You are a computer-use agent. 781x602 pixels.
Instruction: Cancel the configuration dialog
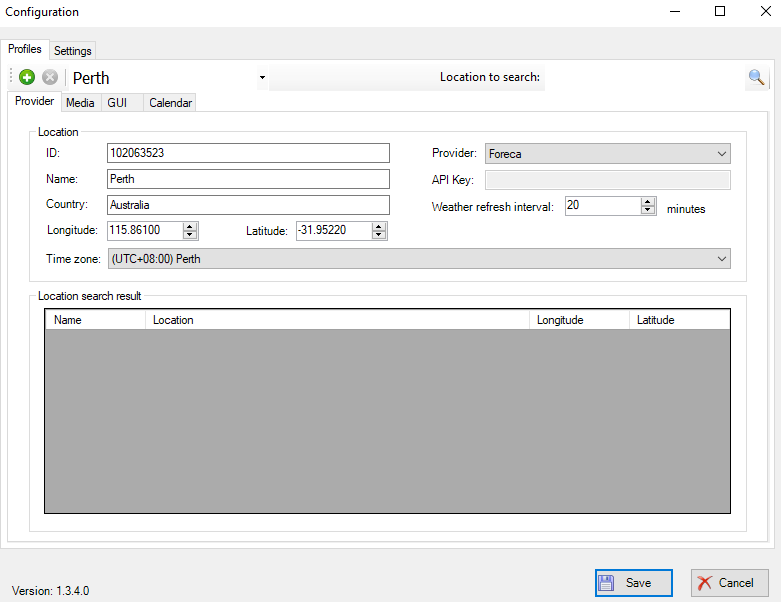(x=730, y=583)
